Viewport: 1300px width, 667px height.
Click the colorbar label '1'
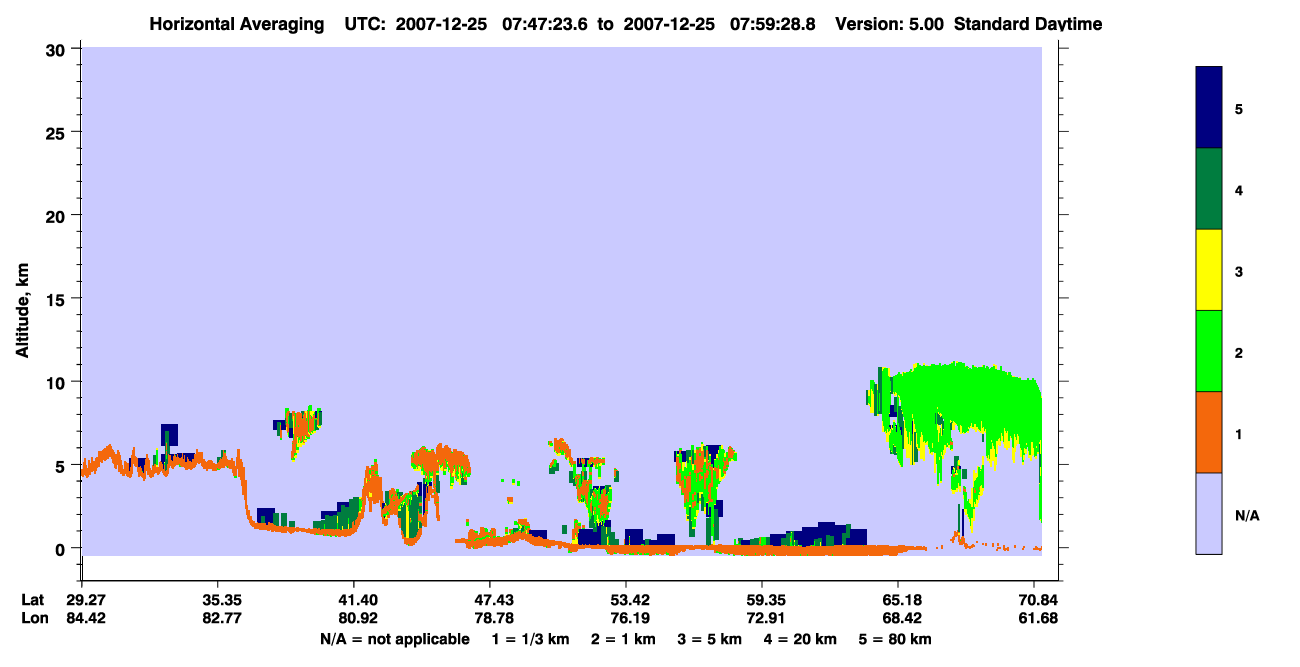tap(1240, 433)
